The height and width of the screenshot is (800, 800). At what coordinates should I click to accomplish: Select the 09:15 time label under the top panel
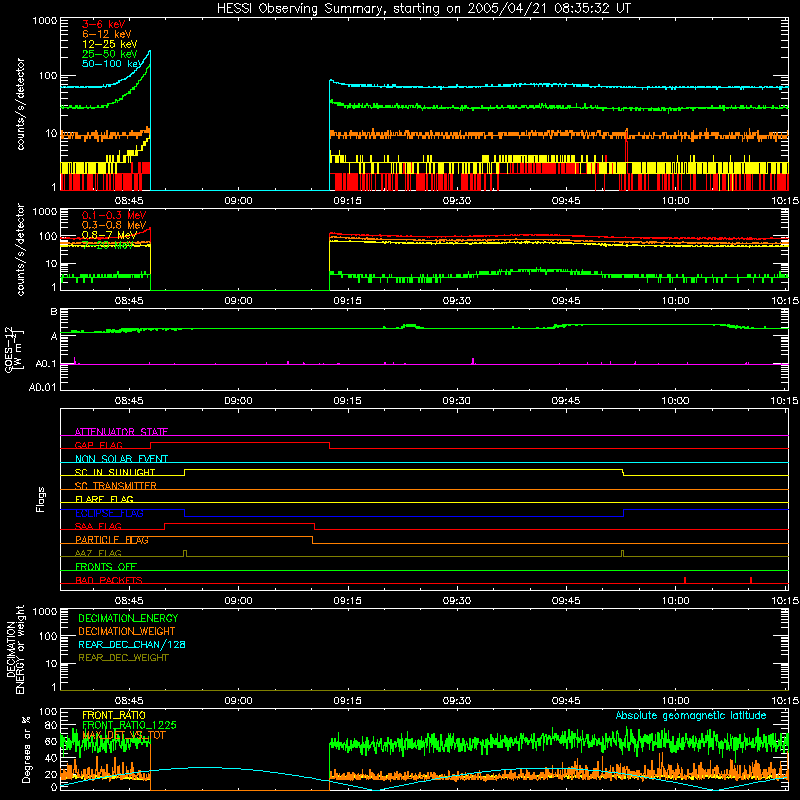[347, 201]
